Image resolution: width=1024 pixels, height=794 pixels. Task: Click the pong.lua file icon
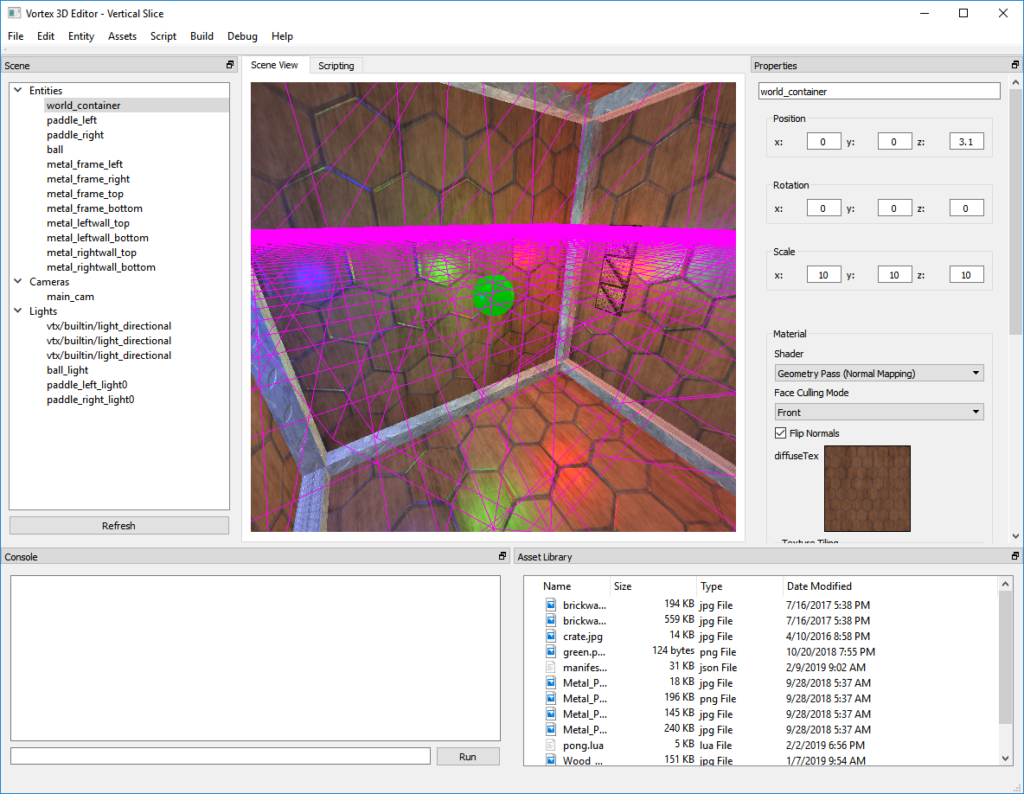(x=550, y=745)
